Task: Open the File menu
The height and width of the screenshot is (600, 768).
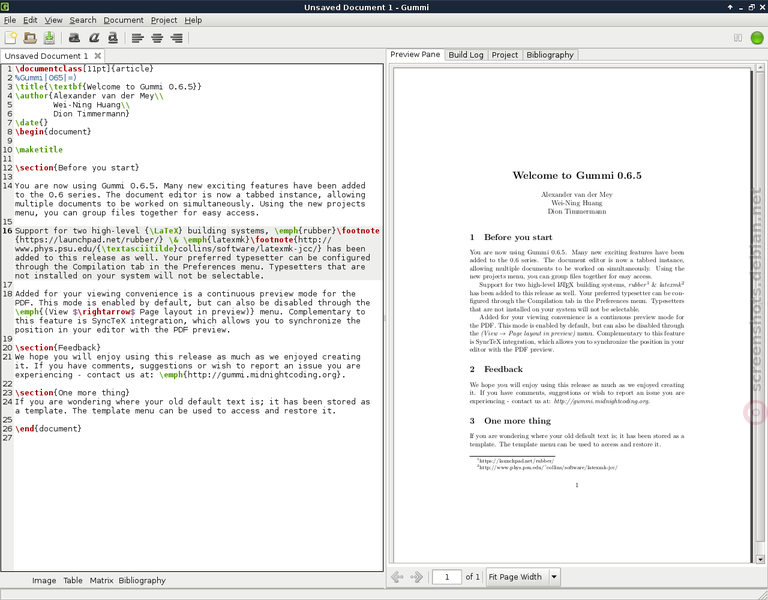Action: (10, 20)
